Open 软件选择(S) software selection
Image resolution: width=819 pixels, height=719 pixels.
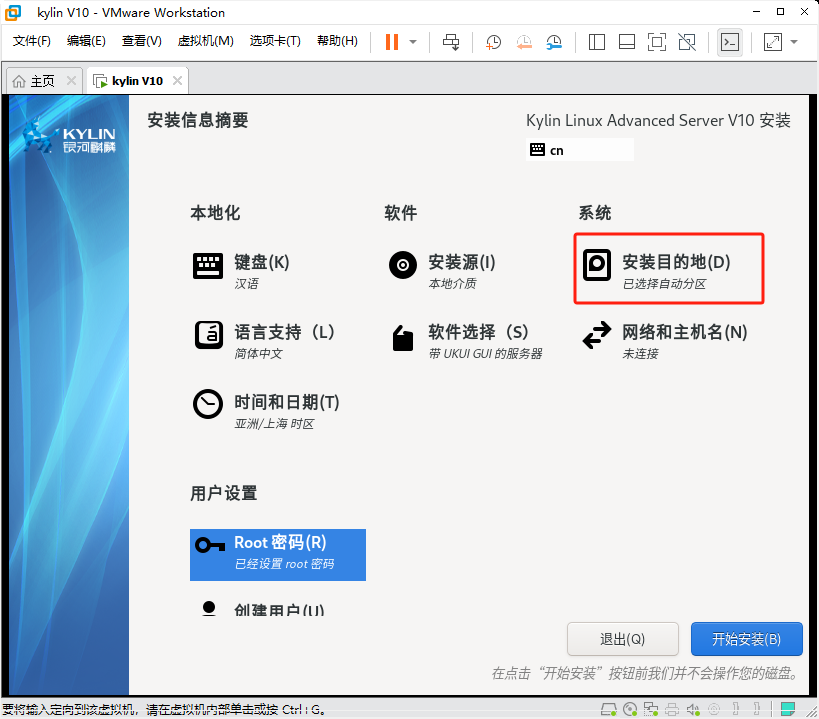tap(465, 341)
